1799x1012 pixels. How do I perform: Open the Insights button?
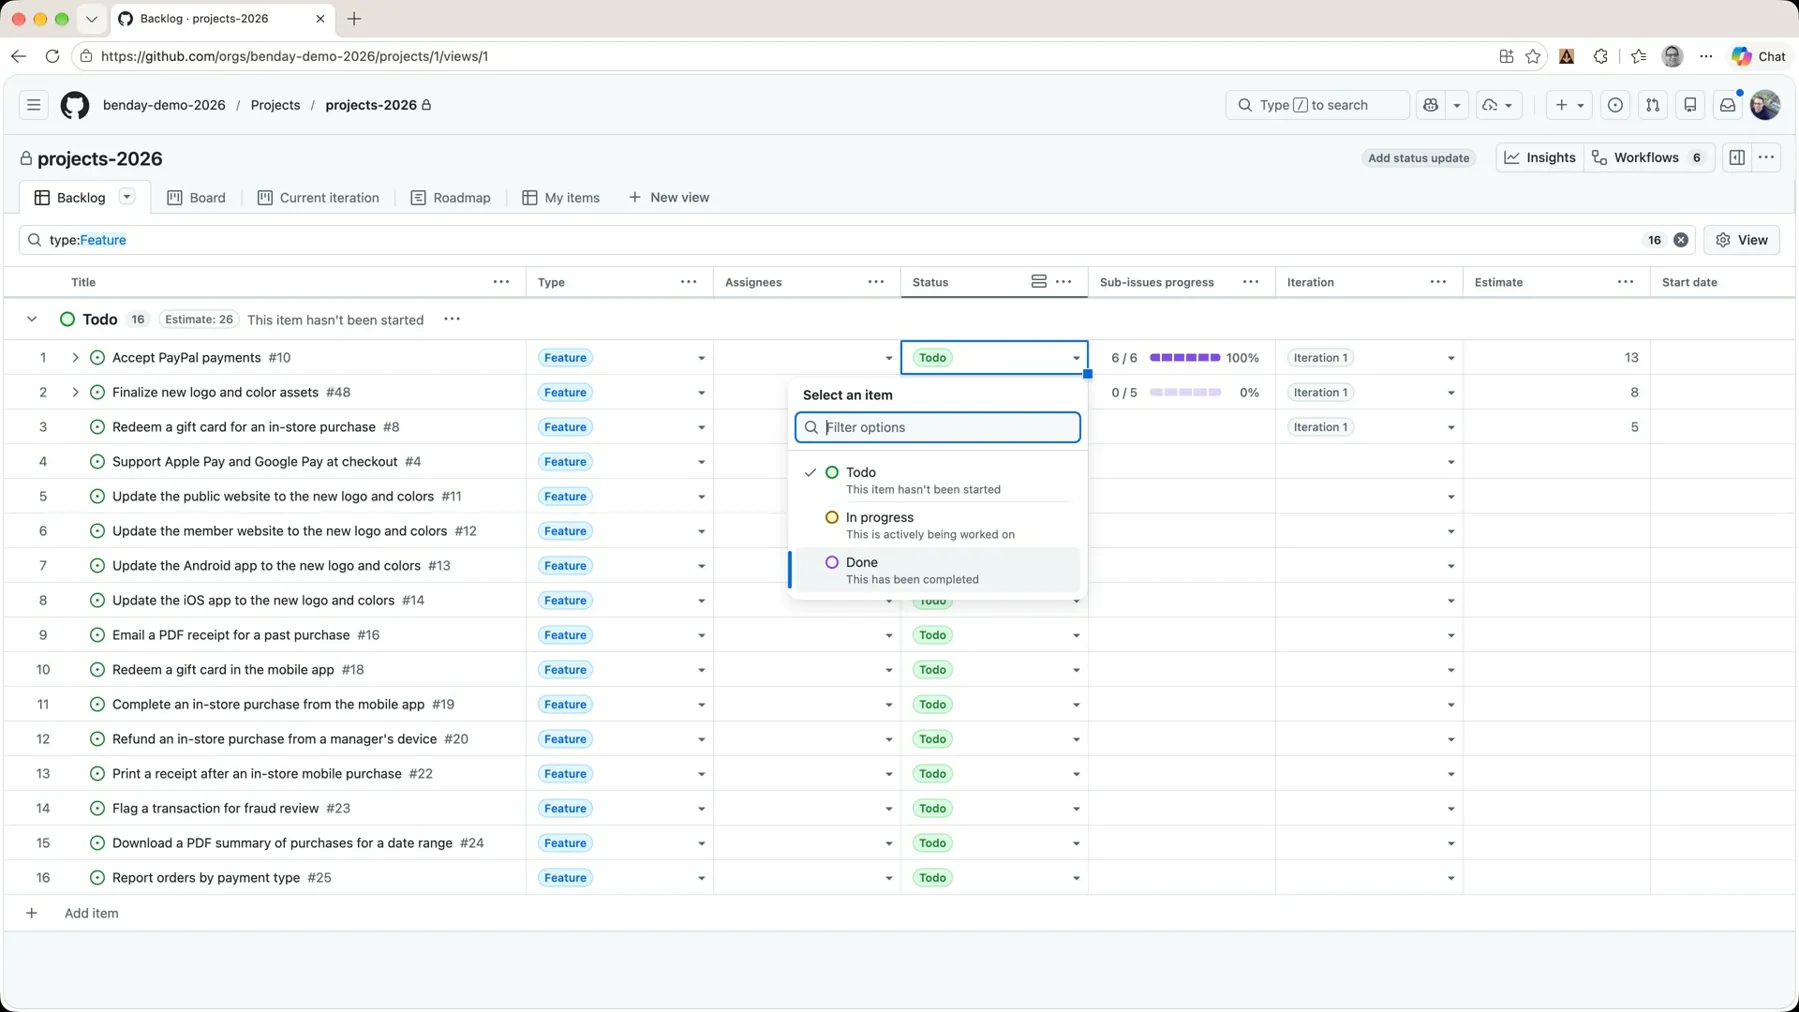click(x=1540, y=158)
